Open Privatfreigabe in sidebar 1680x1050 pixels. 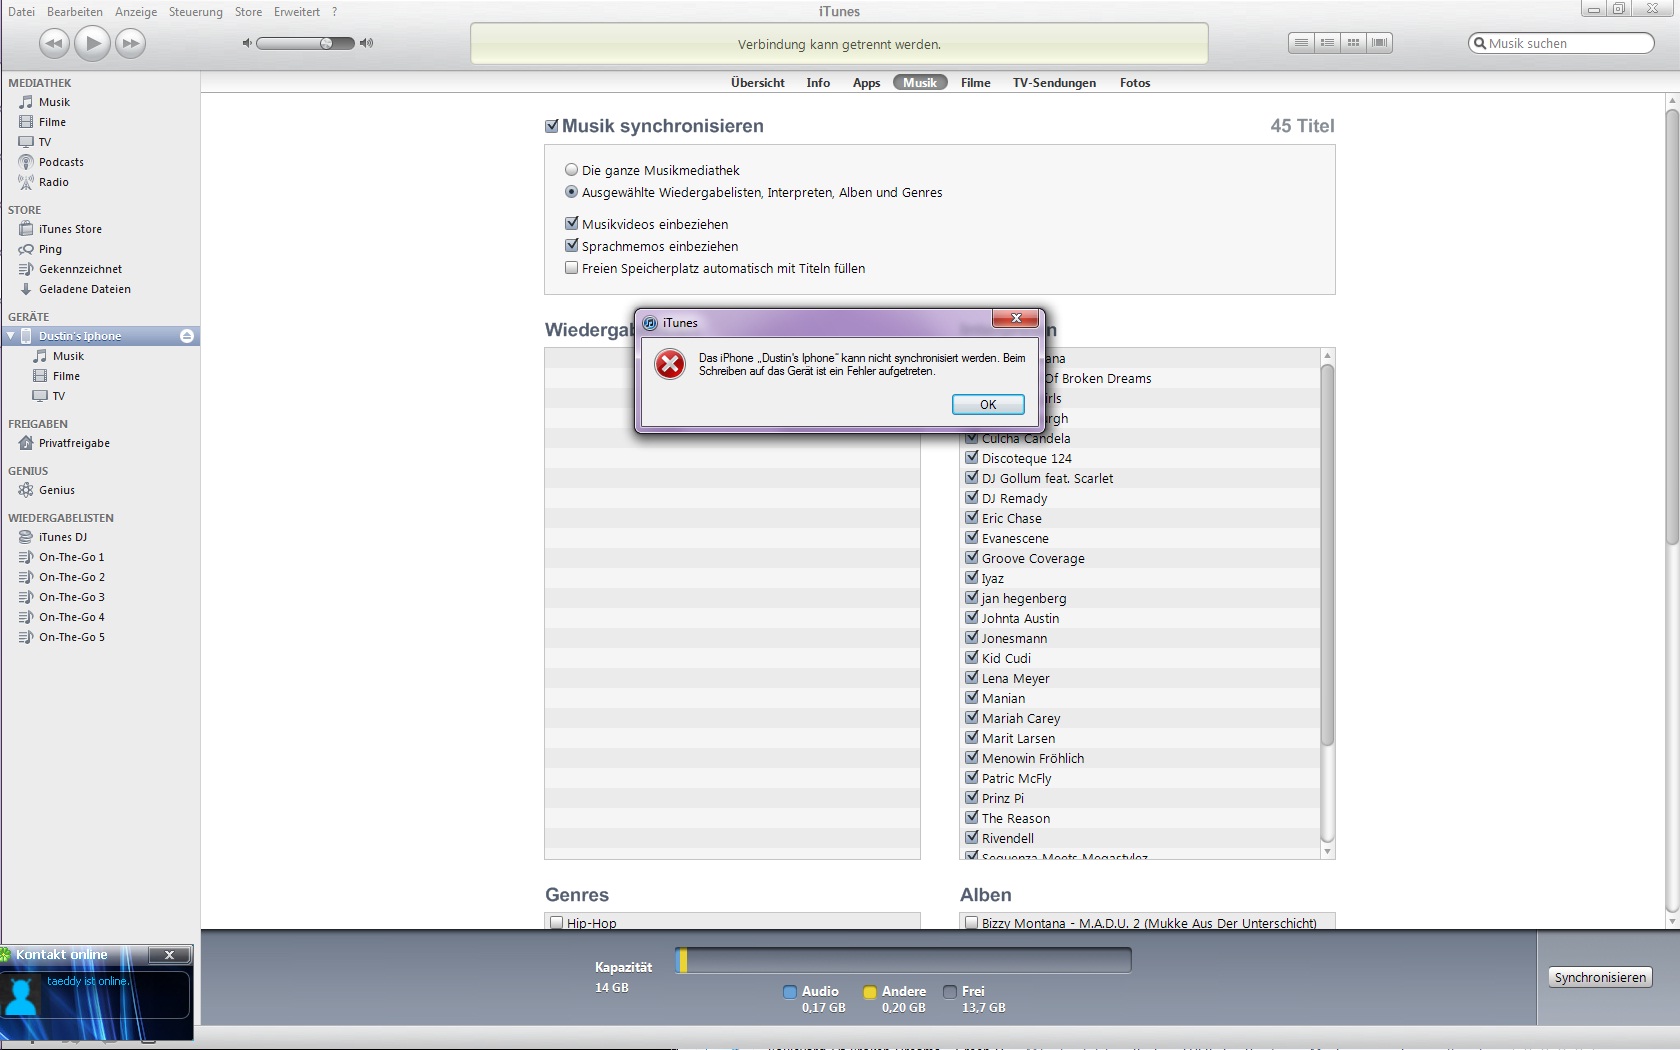pyautogui.click(x=74, y=443)
